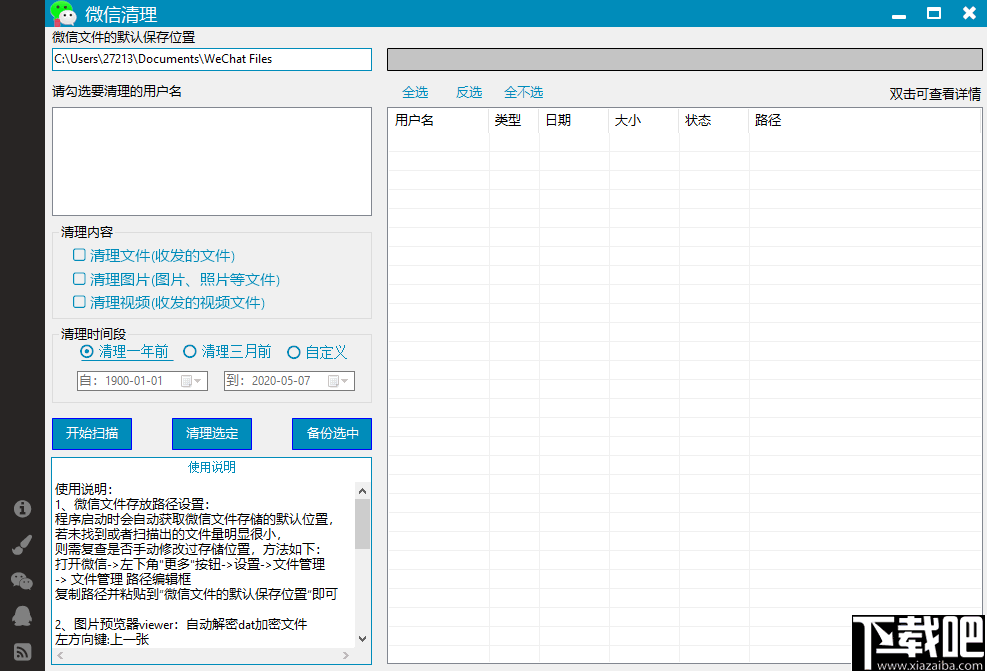Select the 清理三月前 radio button
The image size is (987, 671).
[190, 351]
